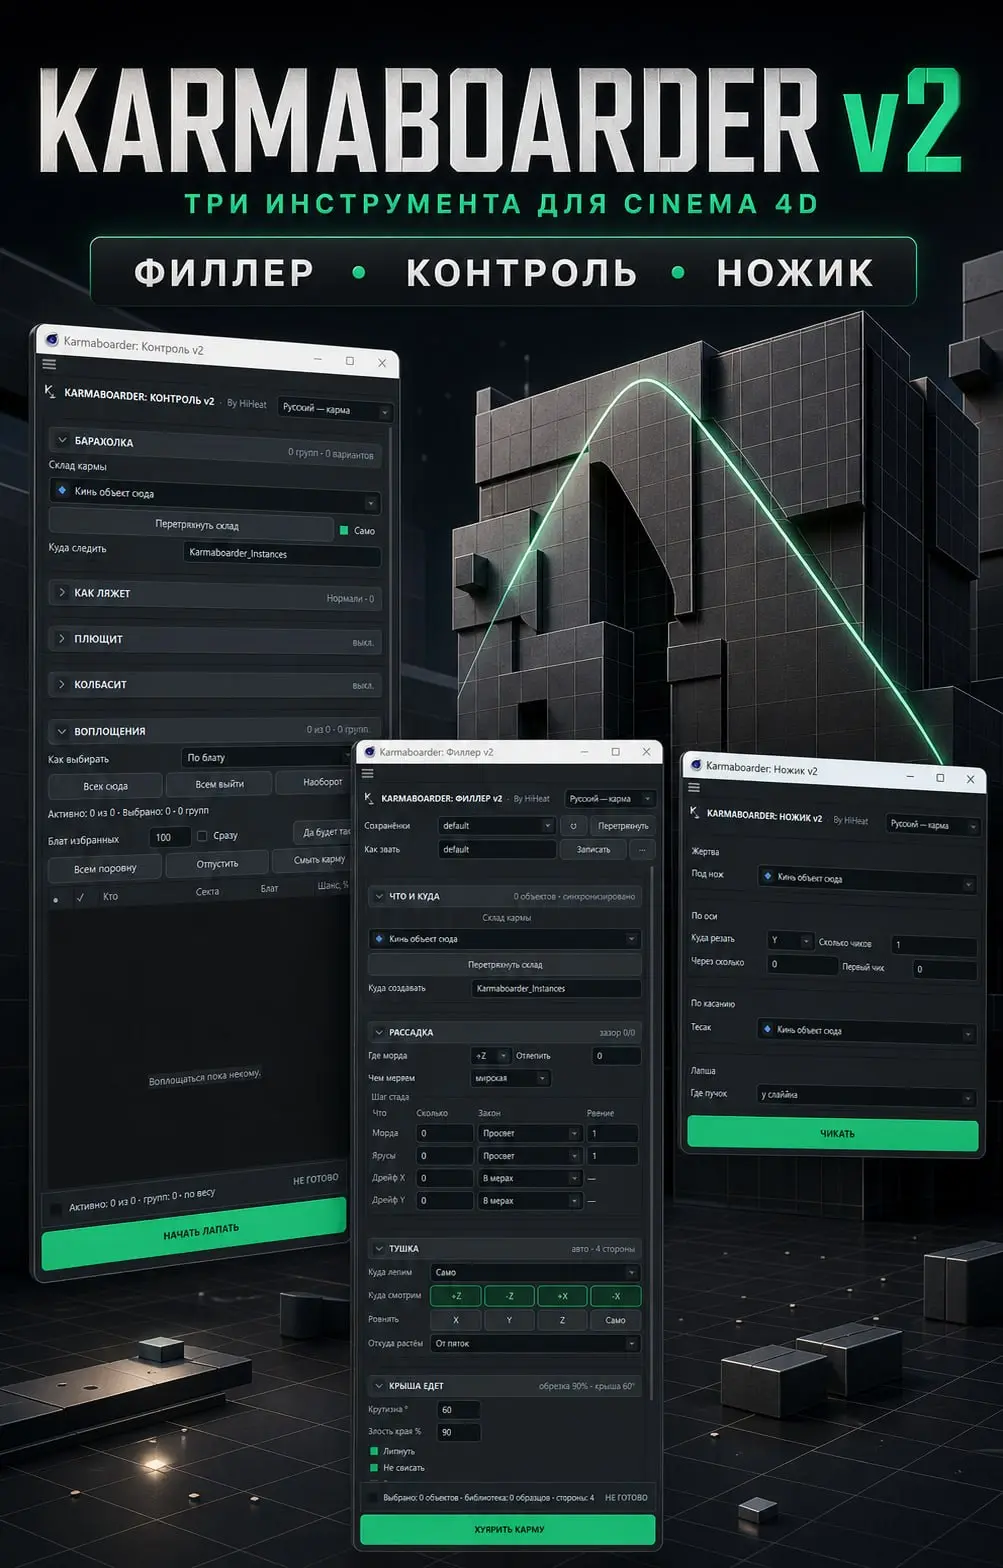Expand the КАК ЛЯЖЕТ section

tap(62, 592)
